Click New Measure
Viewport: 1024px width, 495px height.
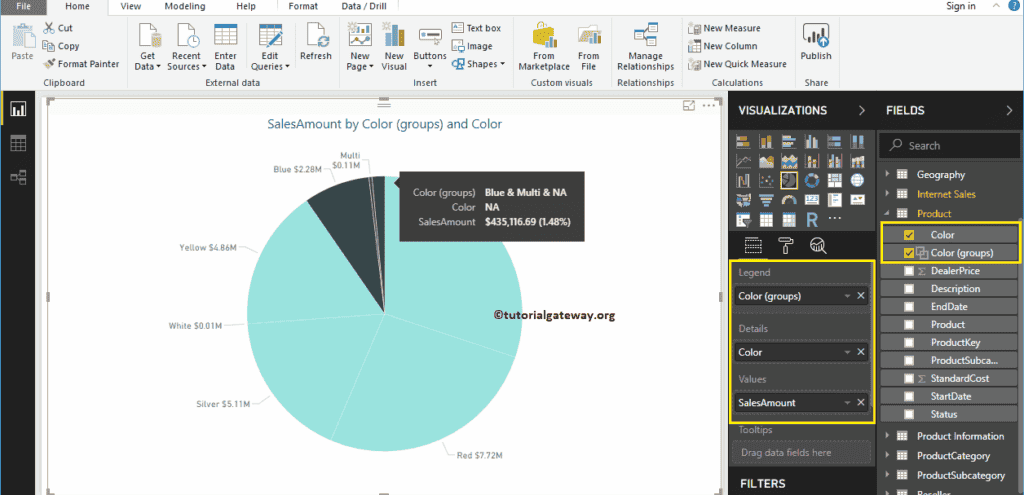[x=724, y=28]
